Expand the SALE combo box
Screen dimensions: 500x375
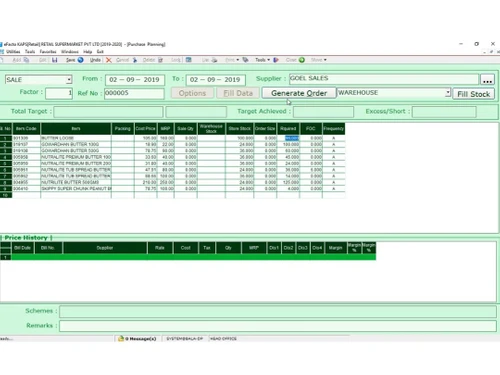pos(69,80)
